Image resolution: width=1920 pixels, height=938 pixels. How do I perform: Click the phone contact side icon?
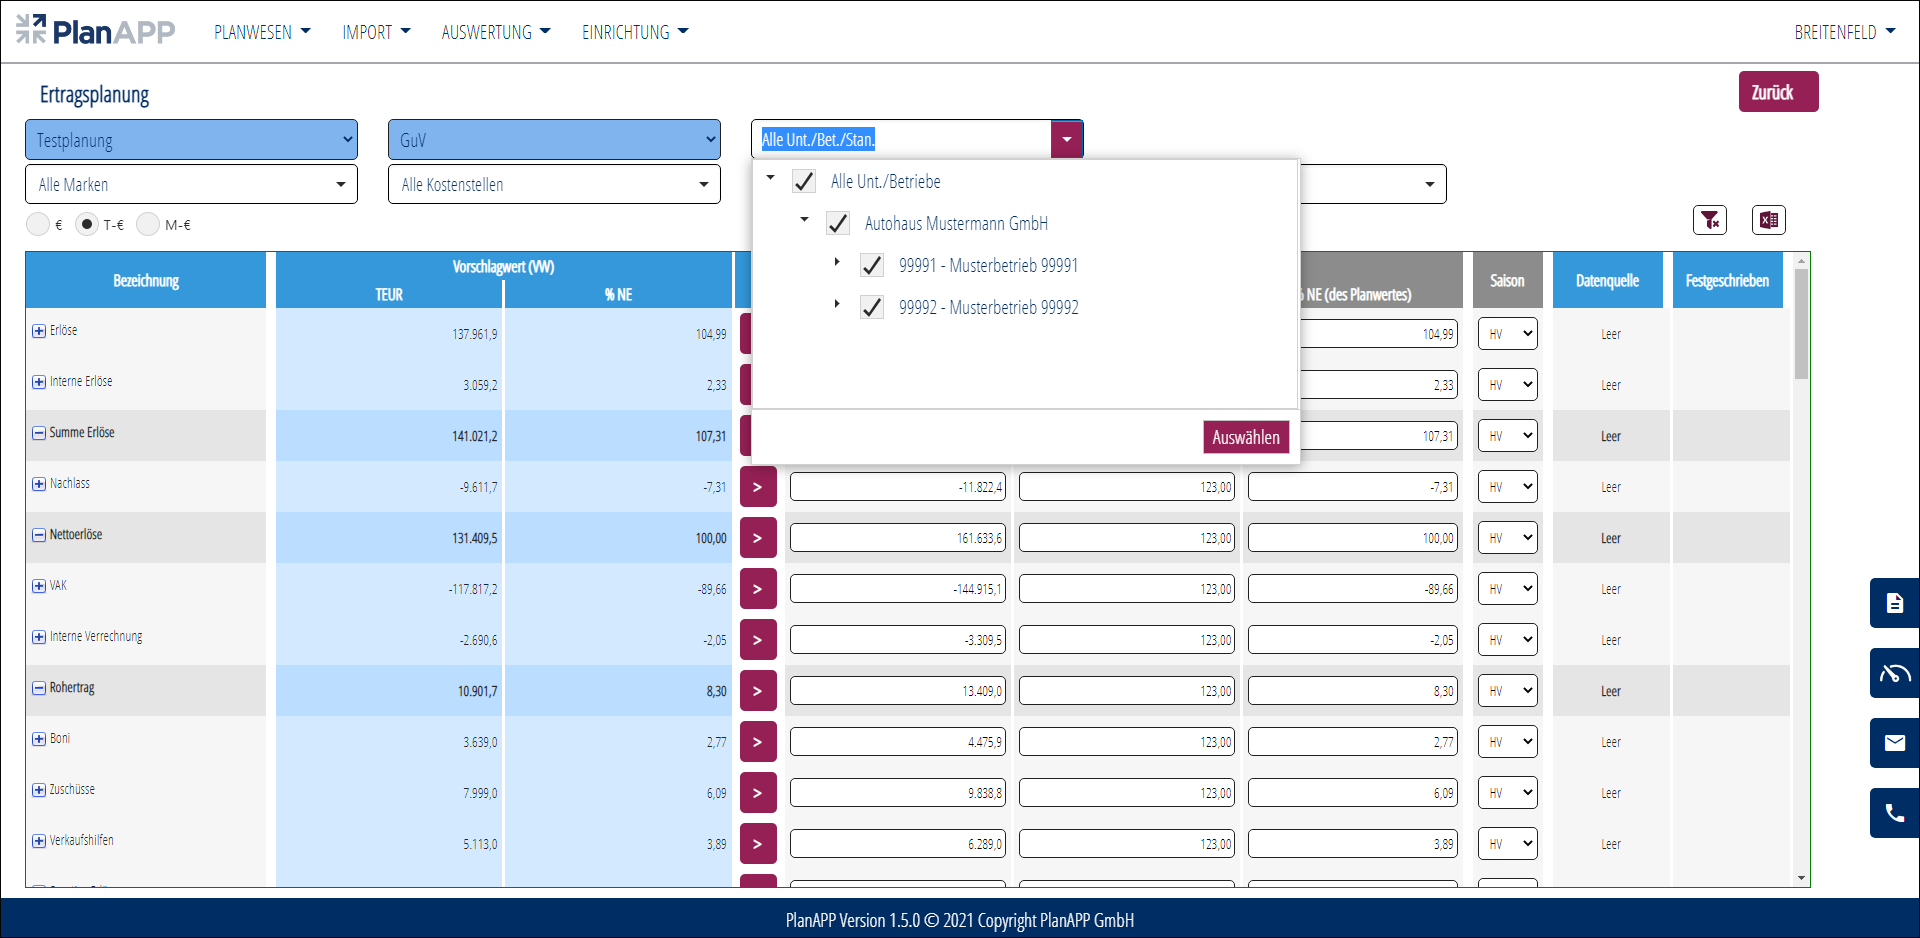click(1894, 813)
